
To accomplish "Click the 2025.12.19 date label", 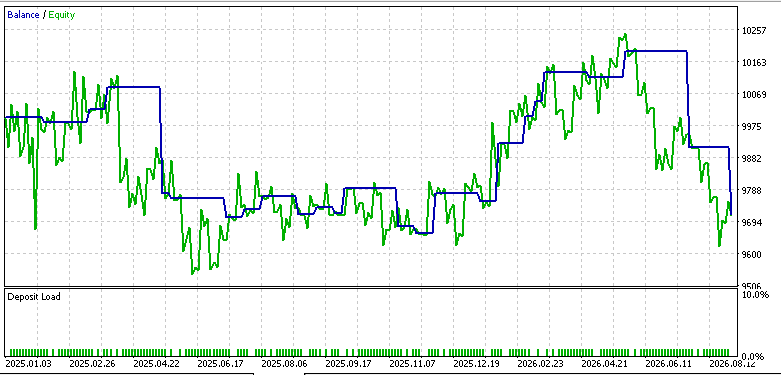I will 476,364.
